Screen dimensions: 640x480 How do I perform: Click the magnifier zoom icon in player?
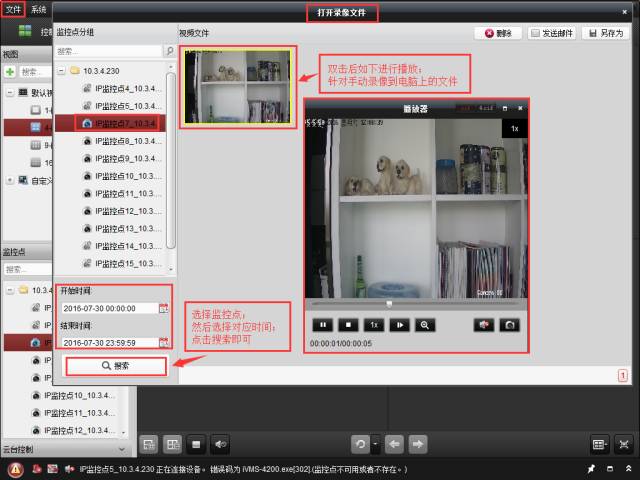point(424,325)
